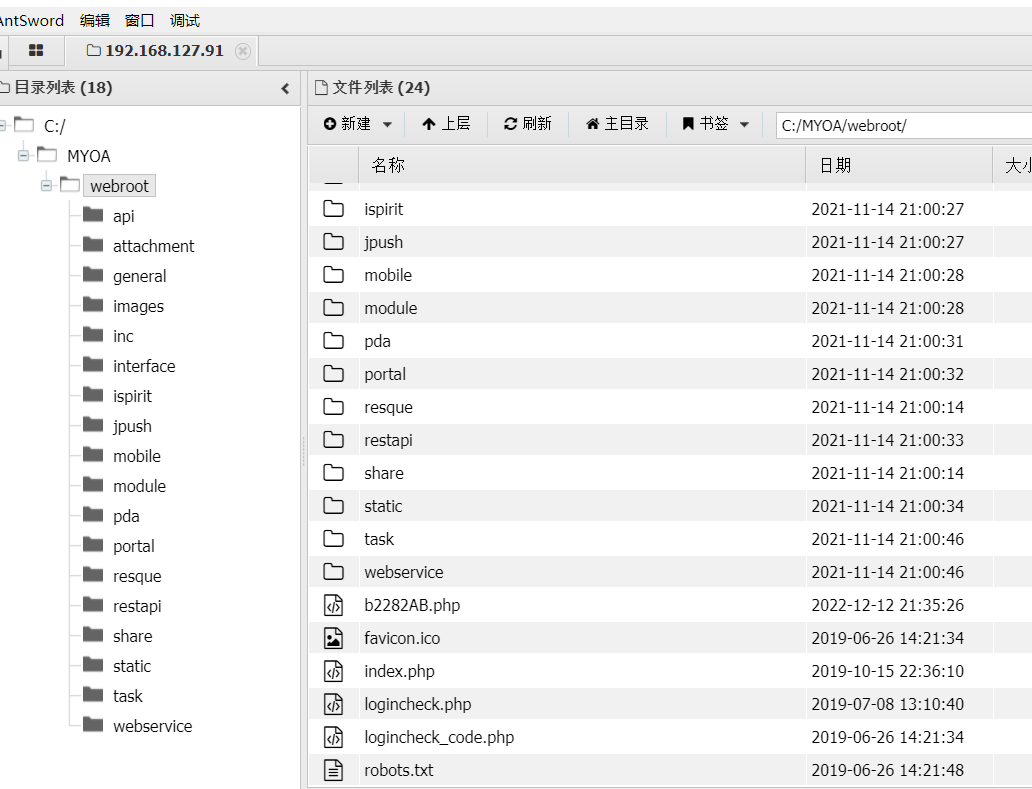Click the 书签 bookmark button
Image resolution: width=1032 pixels, height=789 pixels.
point(705,124)
